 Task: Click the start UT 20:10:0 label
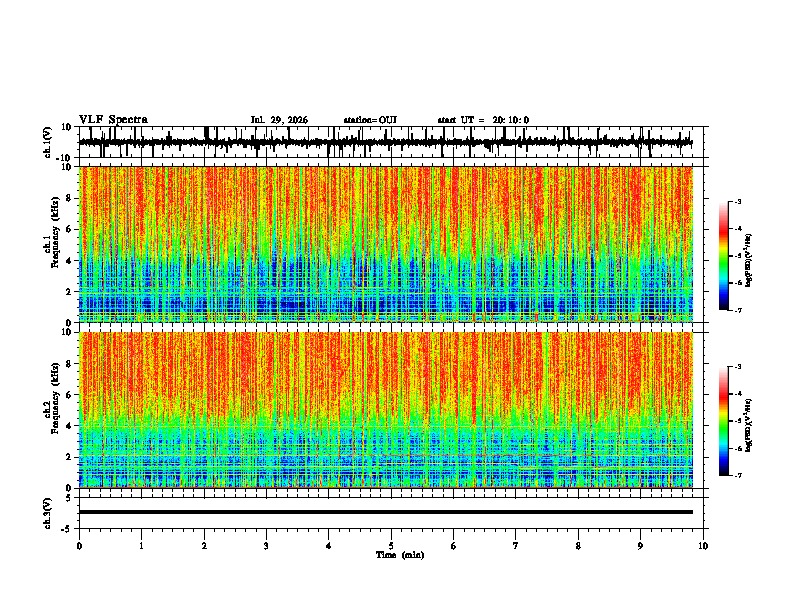click(x=483, y=120)
